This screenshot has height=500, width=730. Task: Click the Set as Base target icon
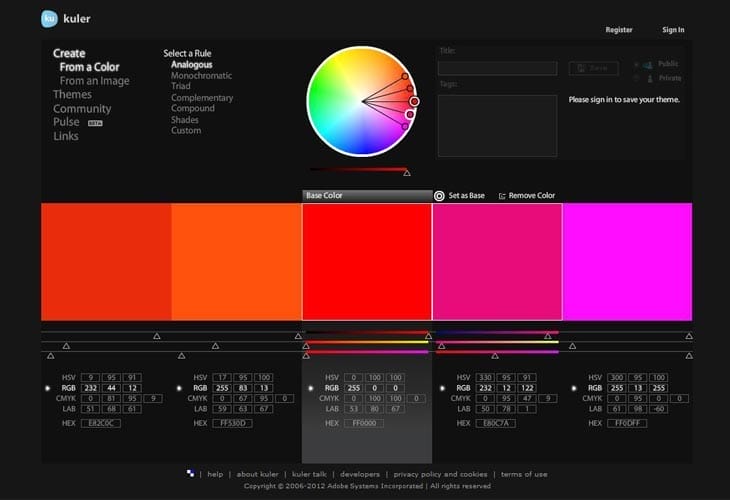(439, 196)
